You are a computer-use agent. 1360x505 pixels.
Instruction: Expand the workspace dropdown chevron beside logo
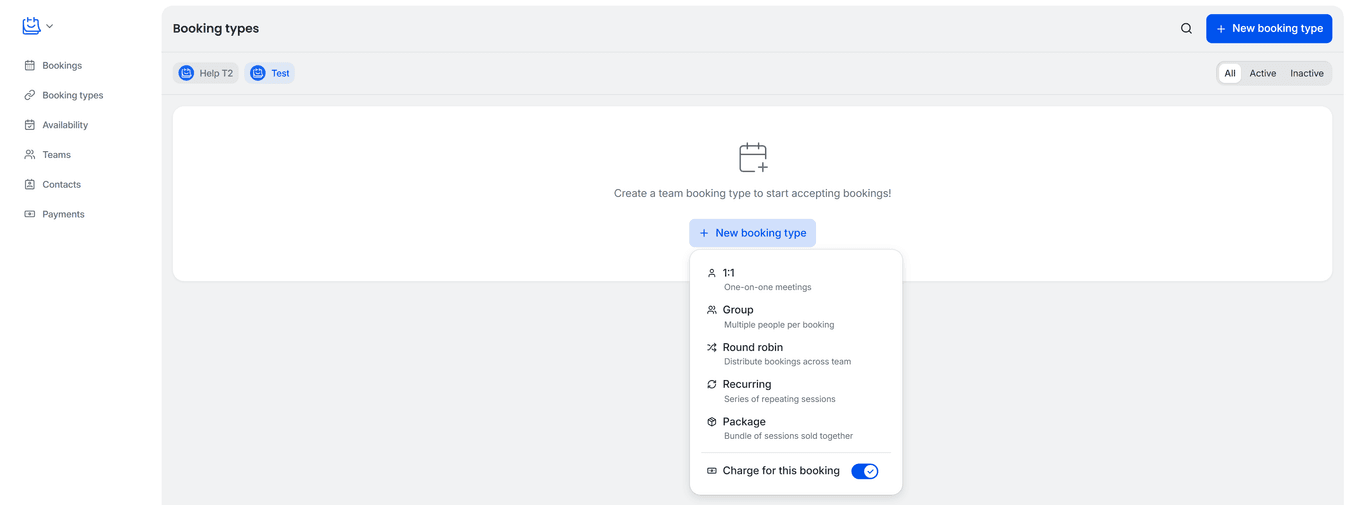[50, 26]
